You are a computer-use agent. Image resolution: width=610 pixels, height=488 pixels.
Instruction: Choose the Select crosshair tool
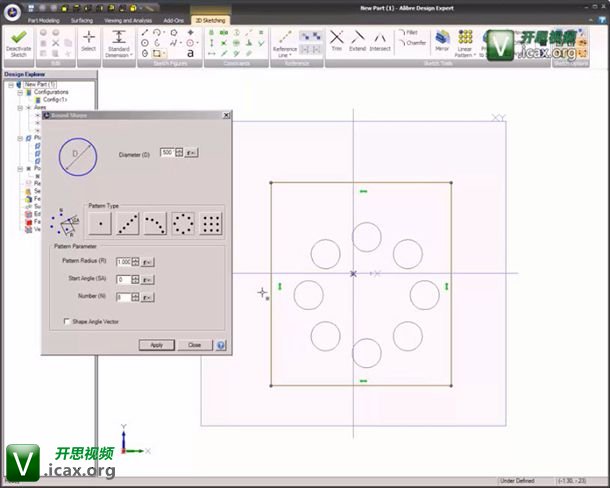(x=89, y=41)
